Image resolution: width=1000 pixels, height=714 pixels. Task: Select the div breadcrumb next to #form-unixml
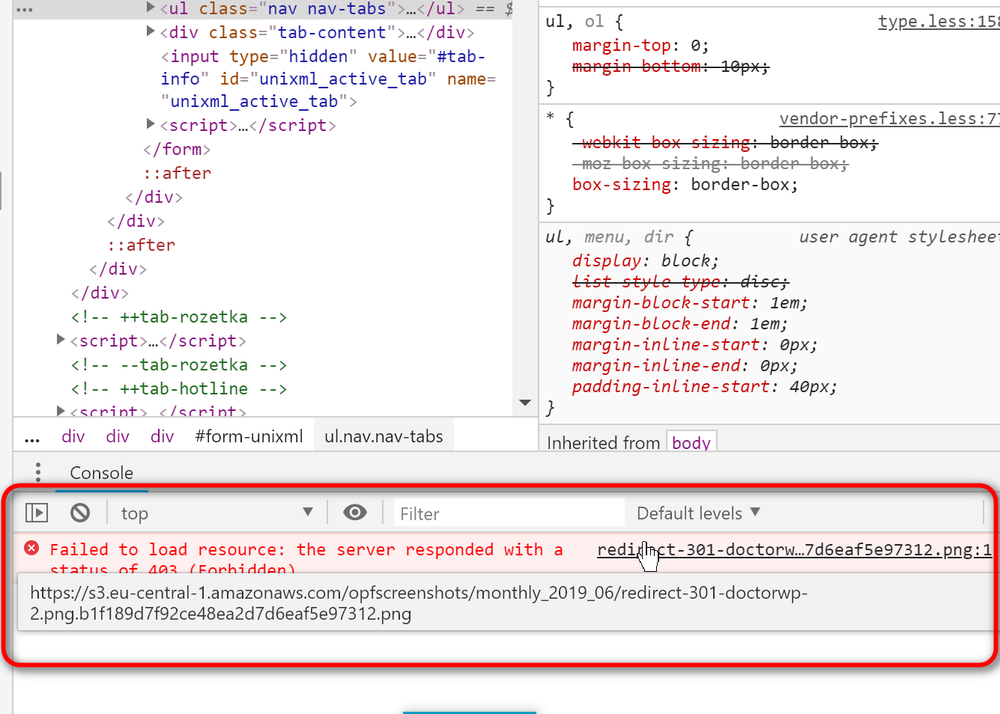[162, 437]
